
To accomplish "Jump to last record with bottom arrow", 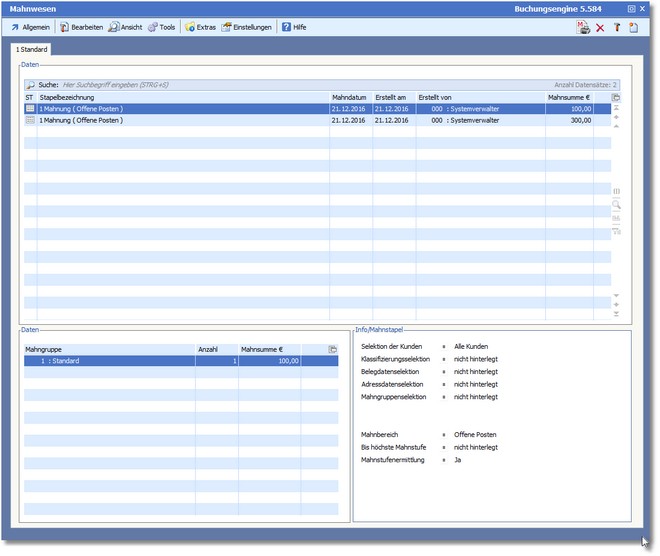I will point(616,314).
